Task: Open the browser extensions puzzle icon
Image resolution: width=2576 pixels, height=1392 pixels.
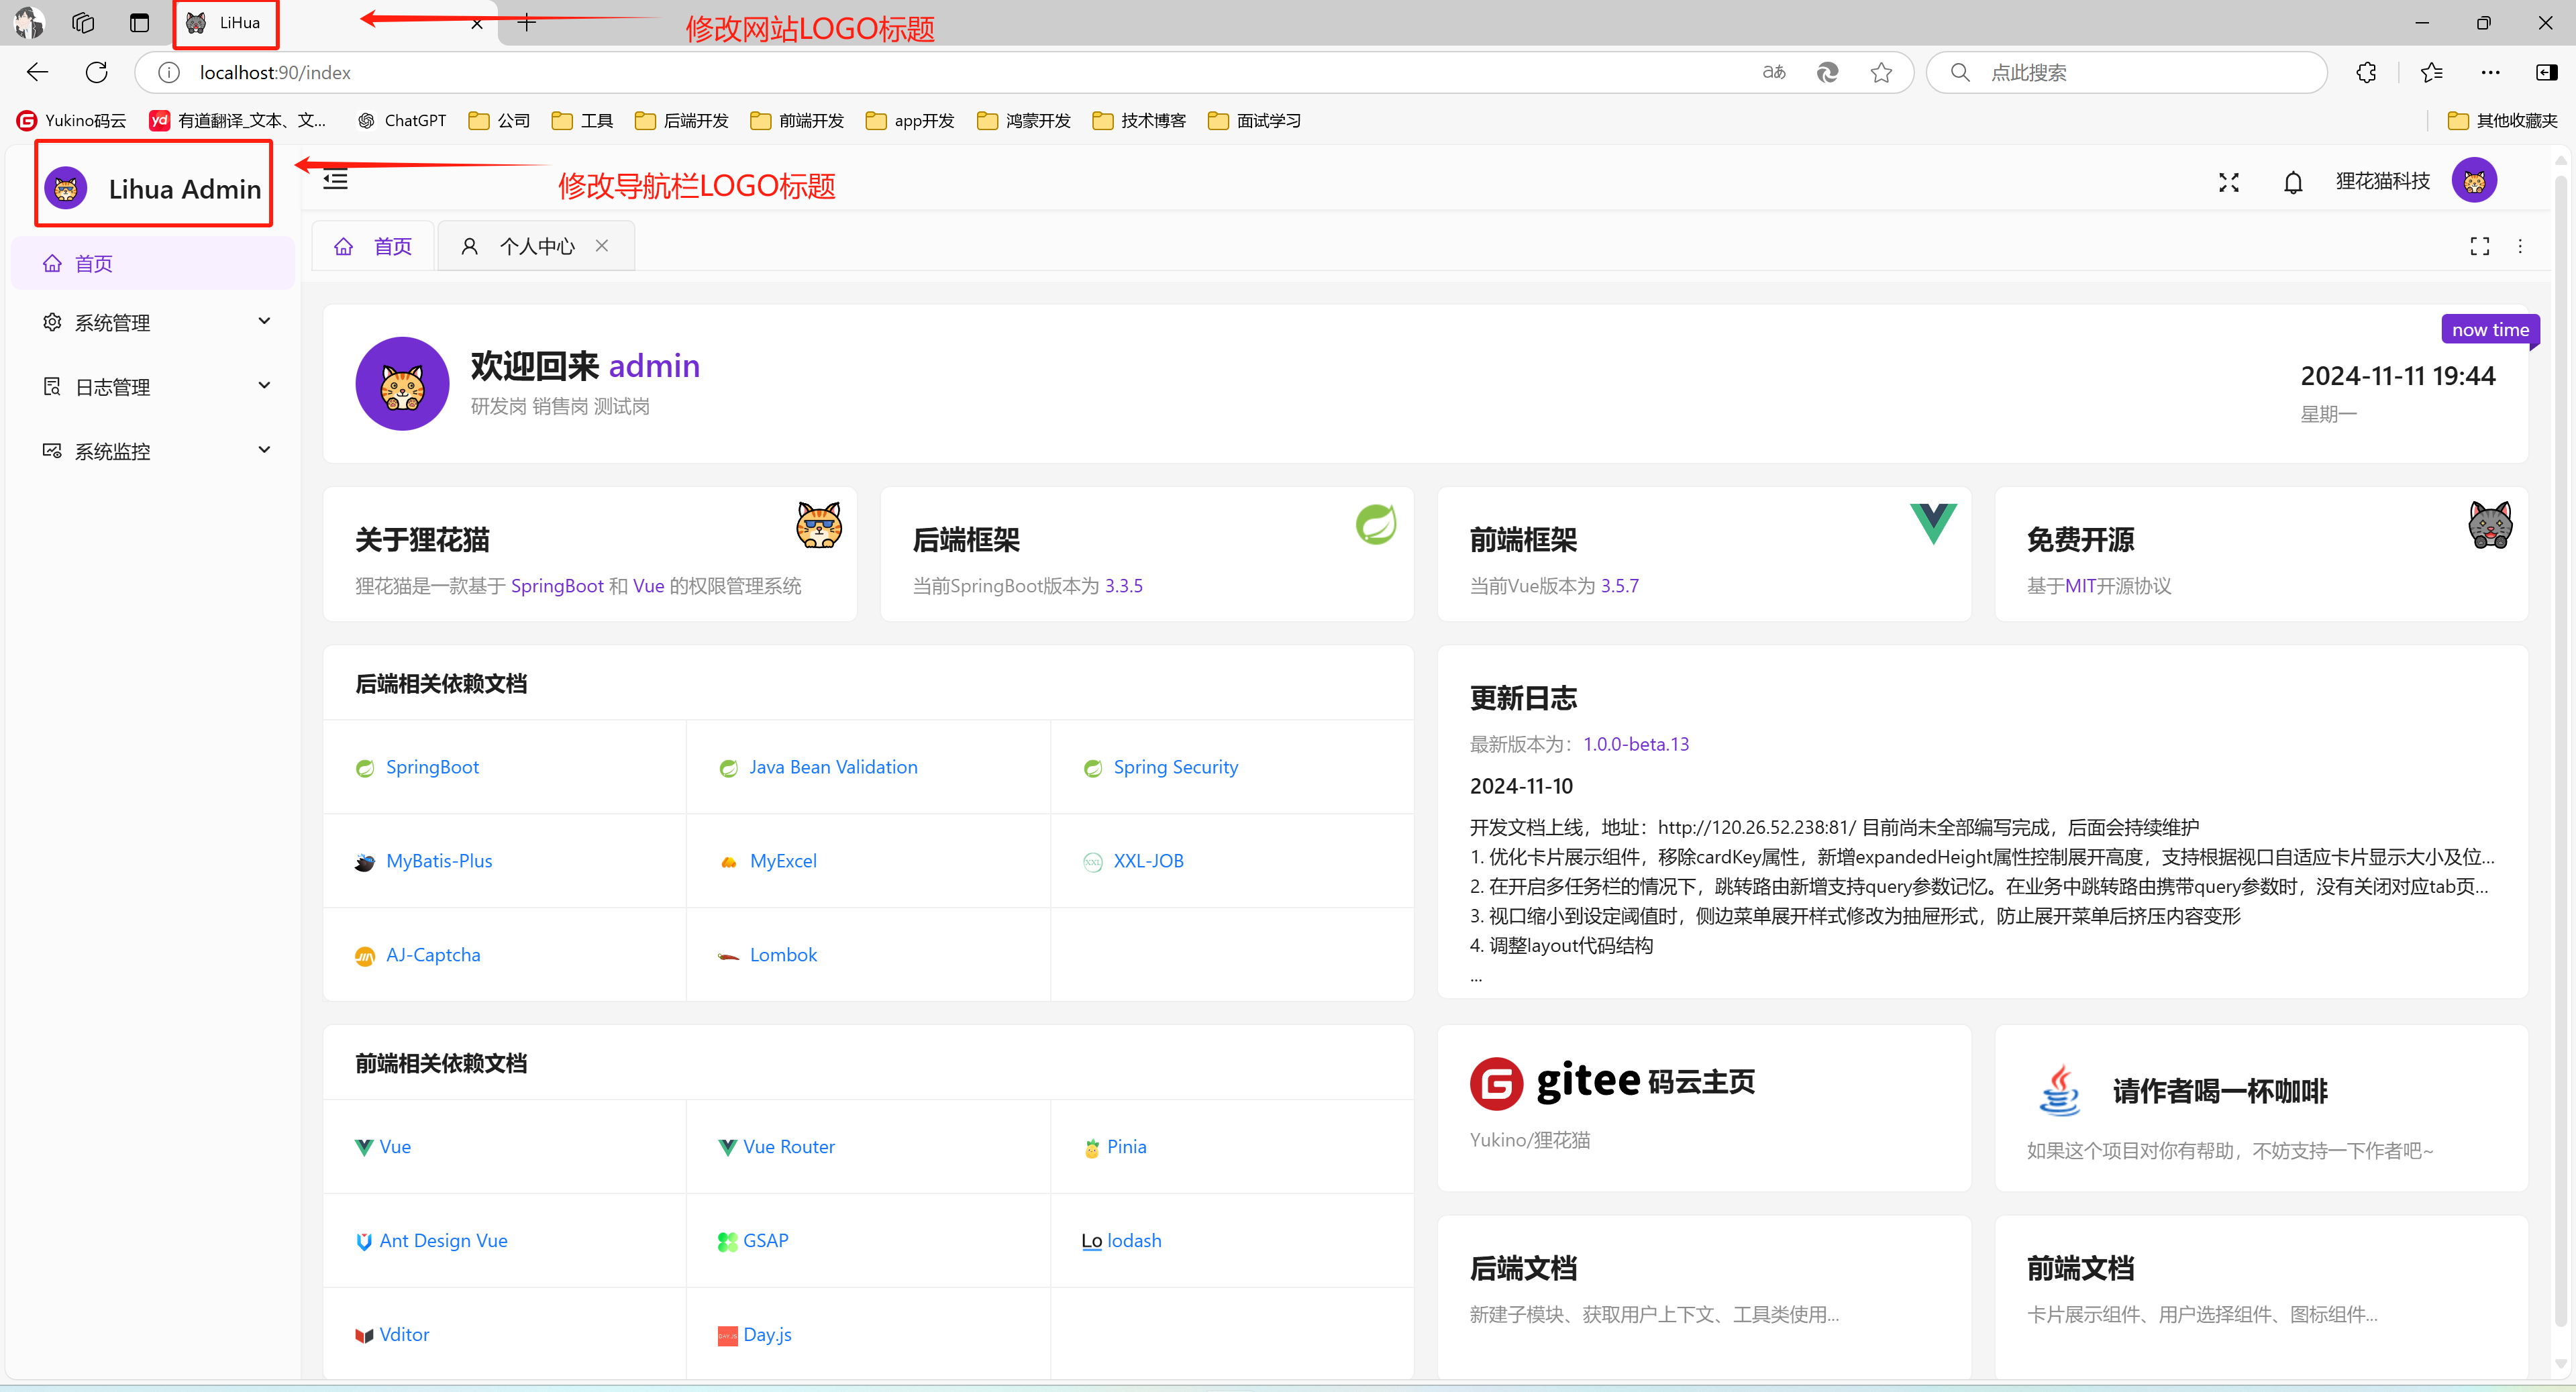Action: tap(2366, 72)
